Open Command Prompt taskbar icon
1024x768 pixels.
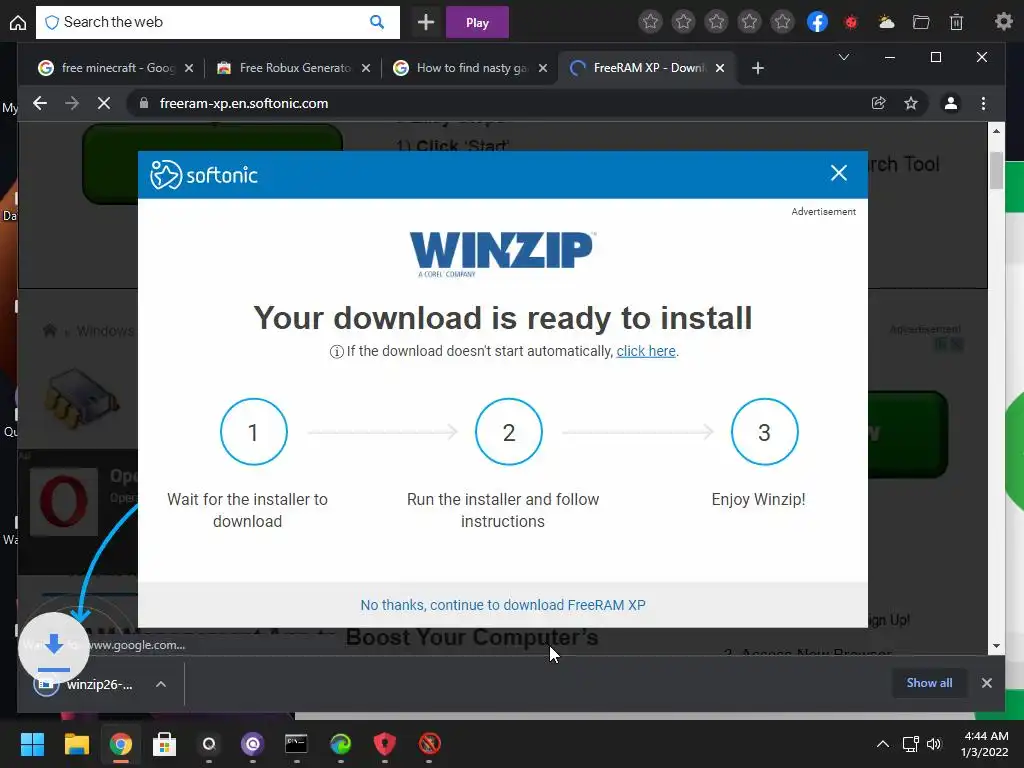(x=296, y=744)
